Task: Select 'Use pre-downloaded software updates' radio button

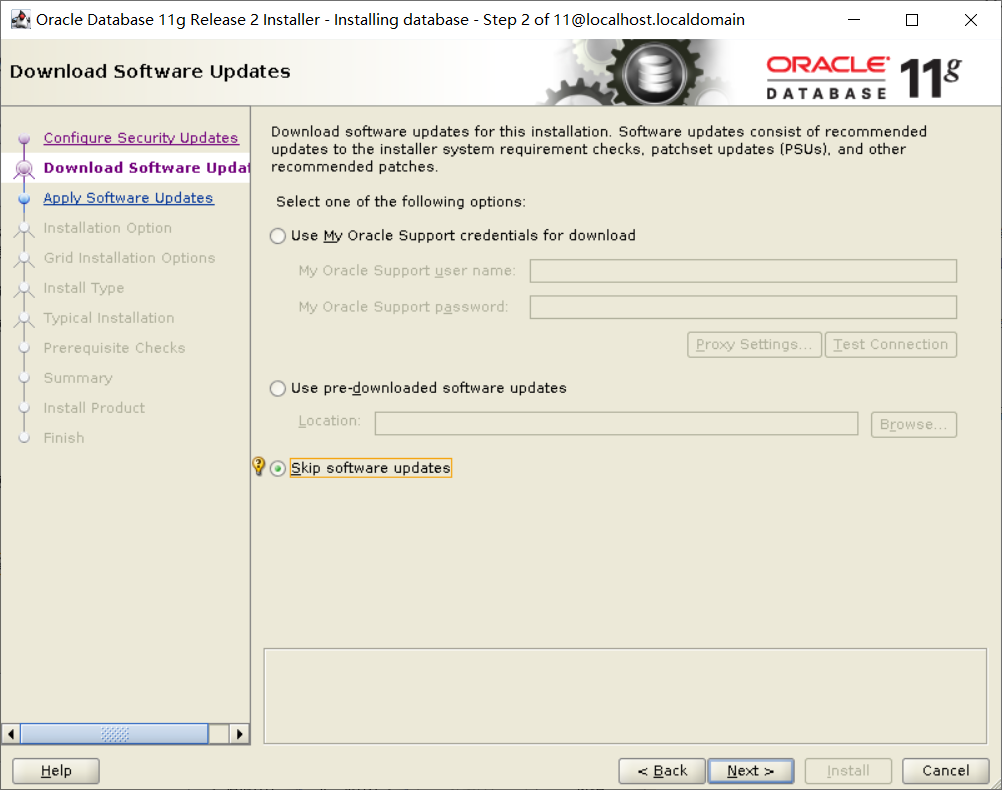Action: (x=277, y=389)
